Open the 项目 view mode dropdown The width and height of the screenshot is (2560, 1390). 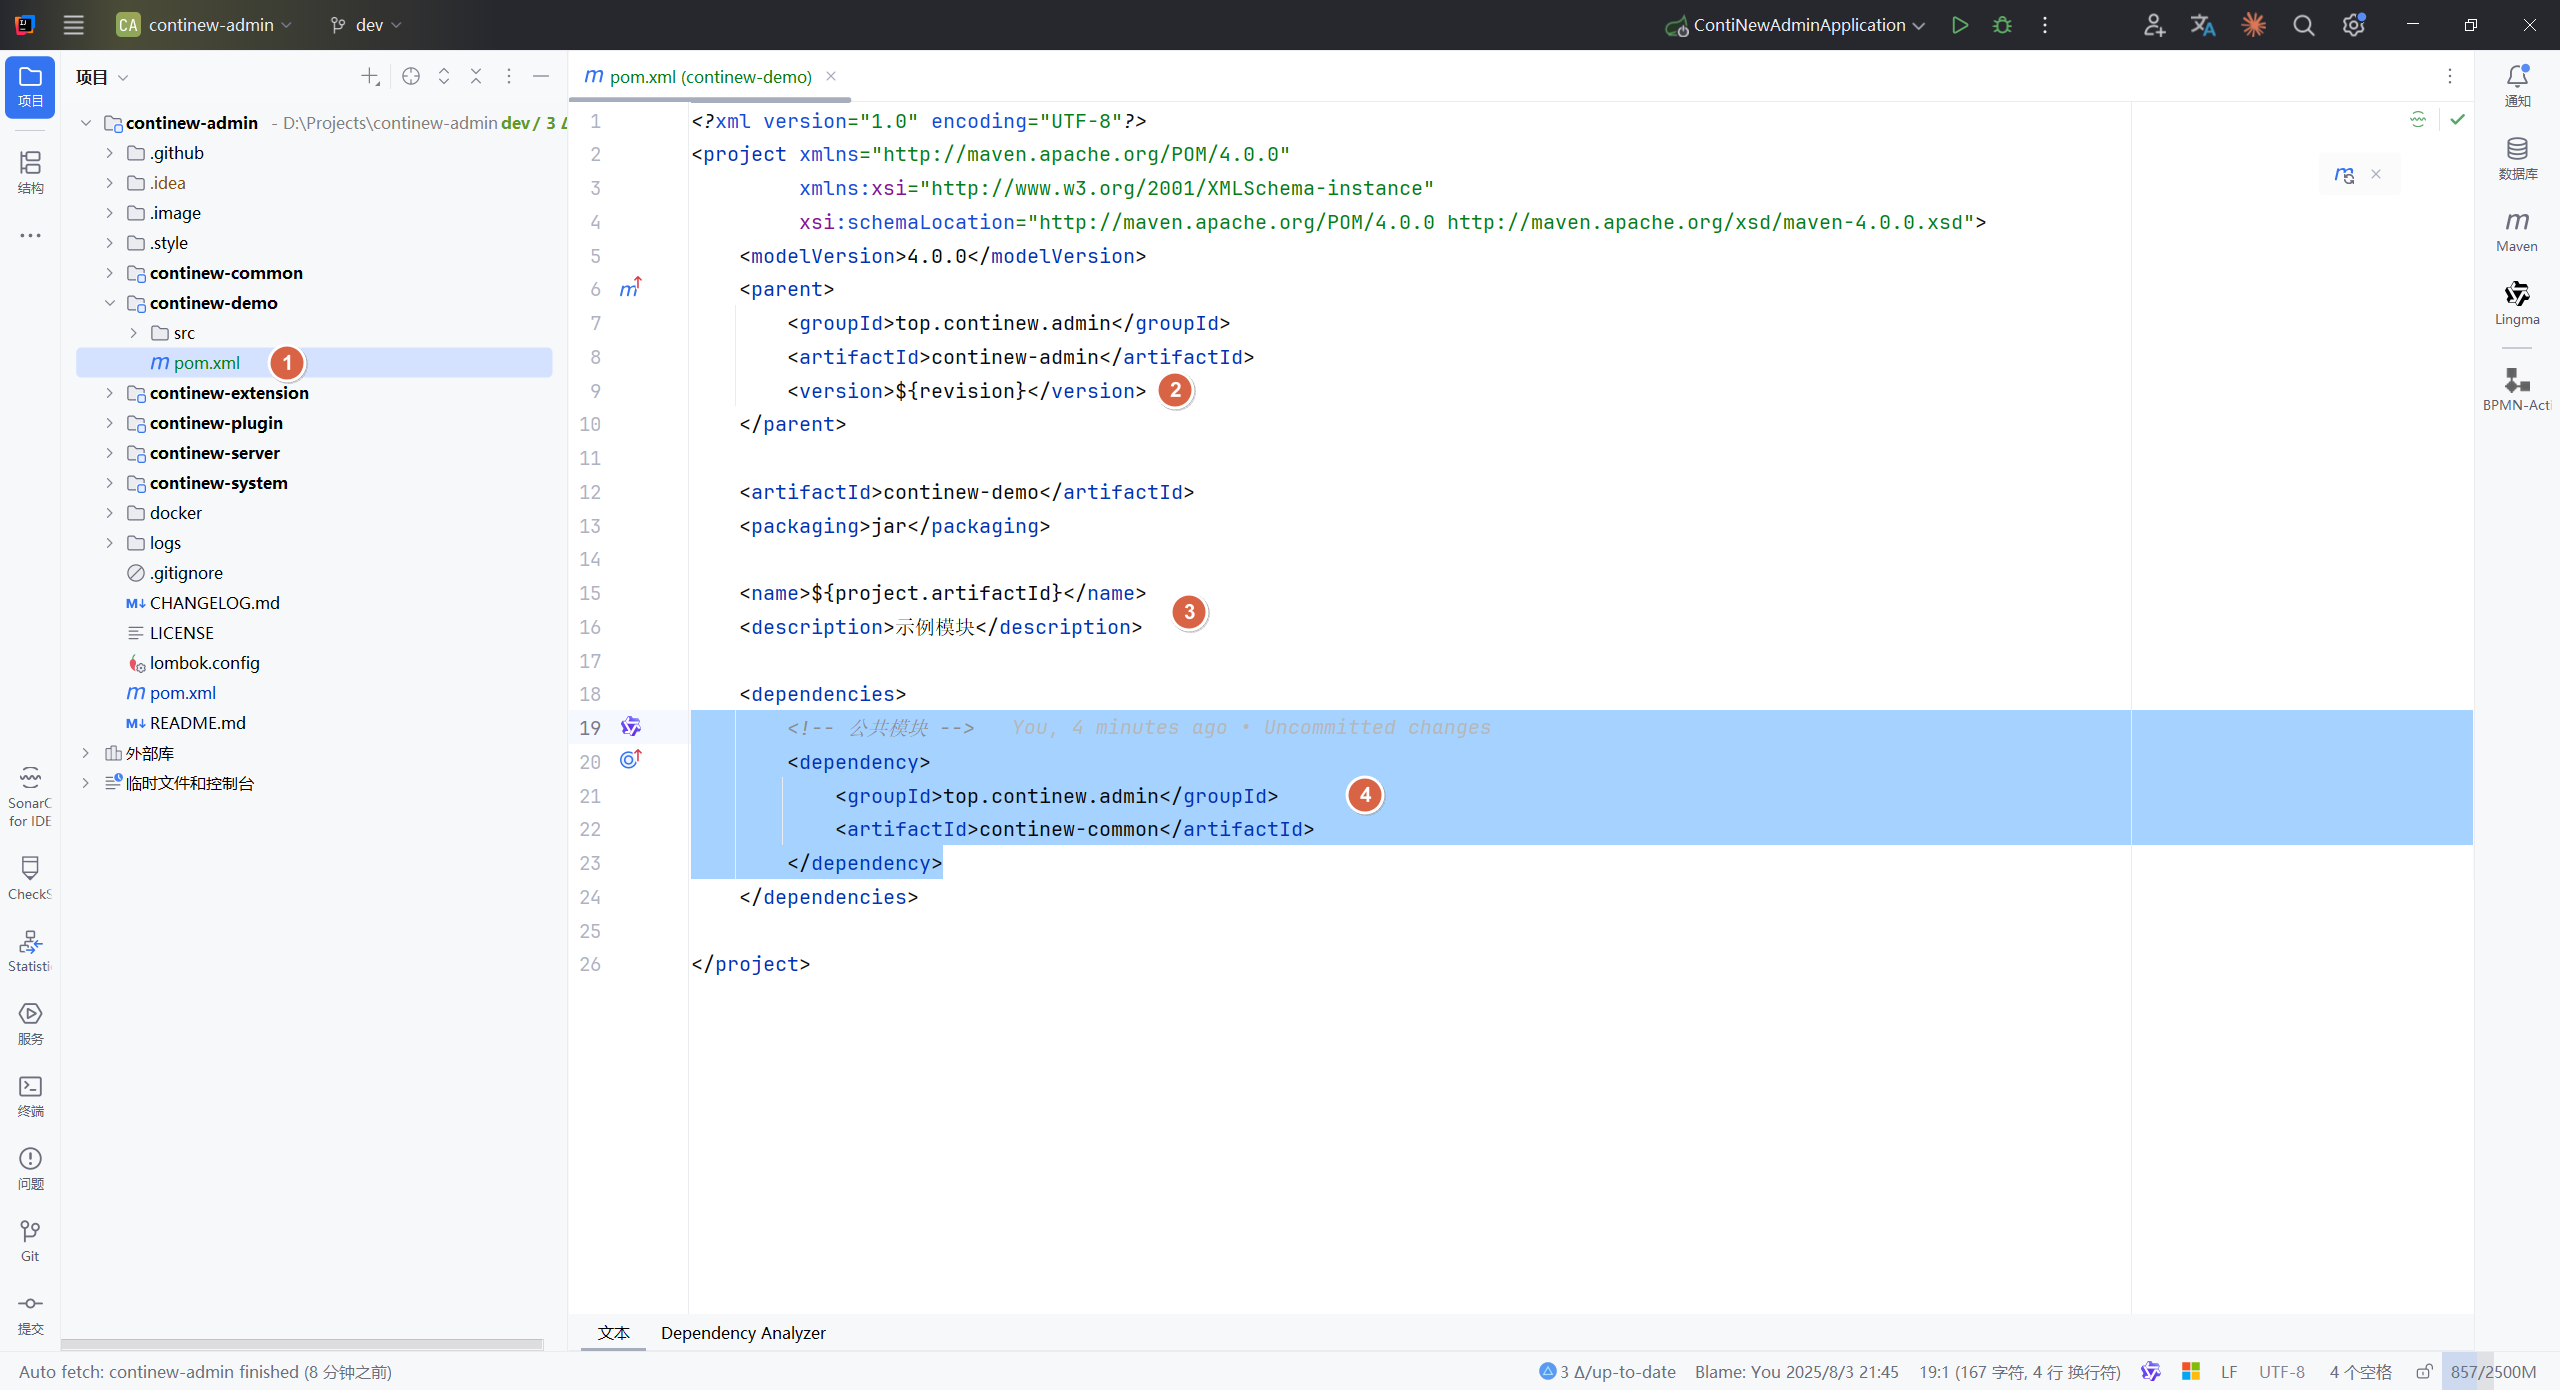pyautogui.click(x=103, y=77)
